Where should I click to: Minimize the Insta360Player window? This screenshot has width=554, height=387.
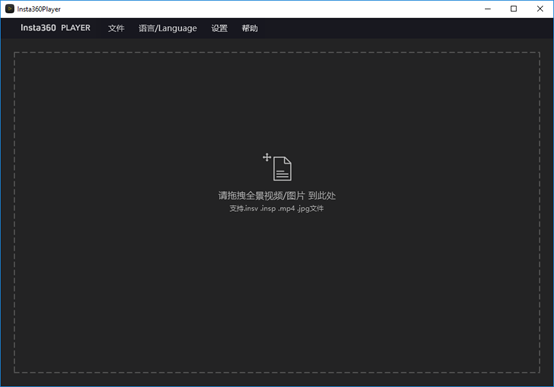point(488,9)
